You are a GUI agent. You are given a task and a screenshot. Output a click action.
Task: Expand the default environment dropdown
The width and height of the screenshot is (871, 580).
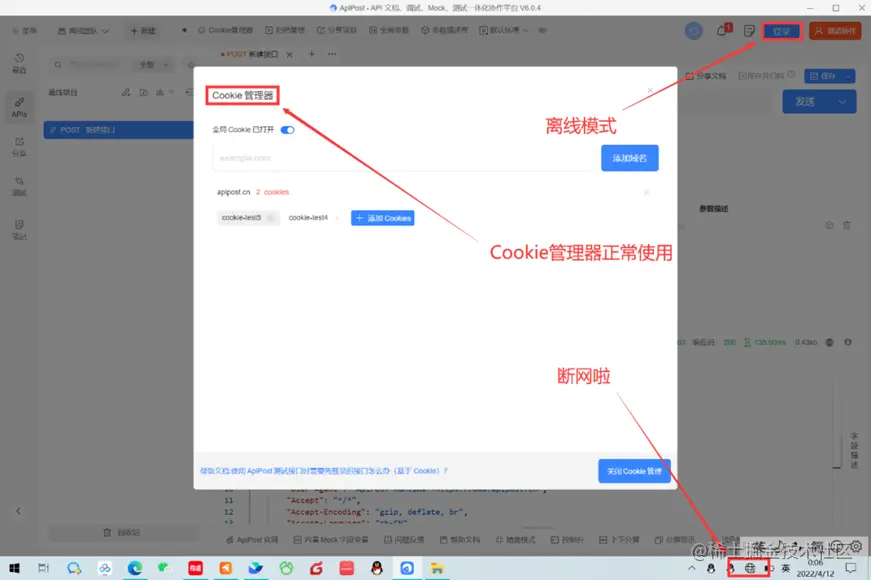504,30
